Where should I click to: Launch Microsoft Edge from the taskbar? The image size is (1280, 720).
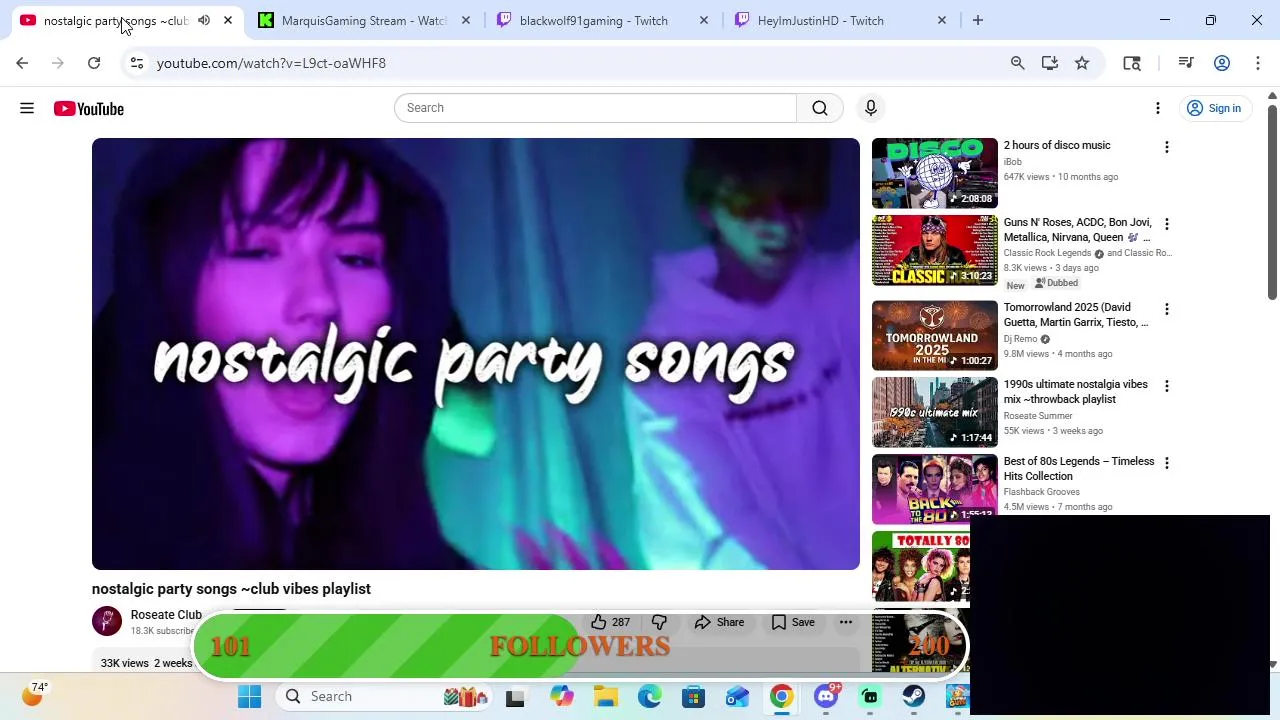pyautogui.click(x=650, y=697)
